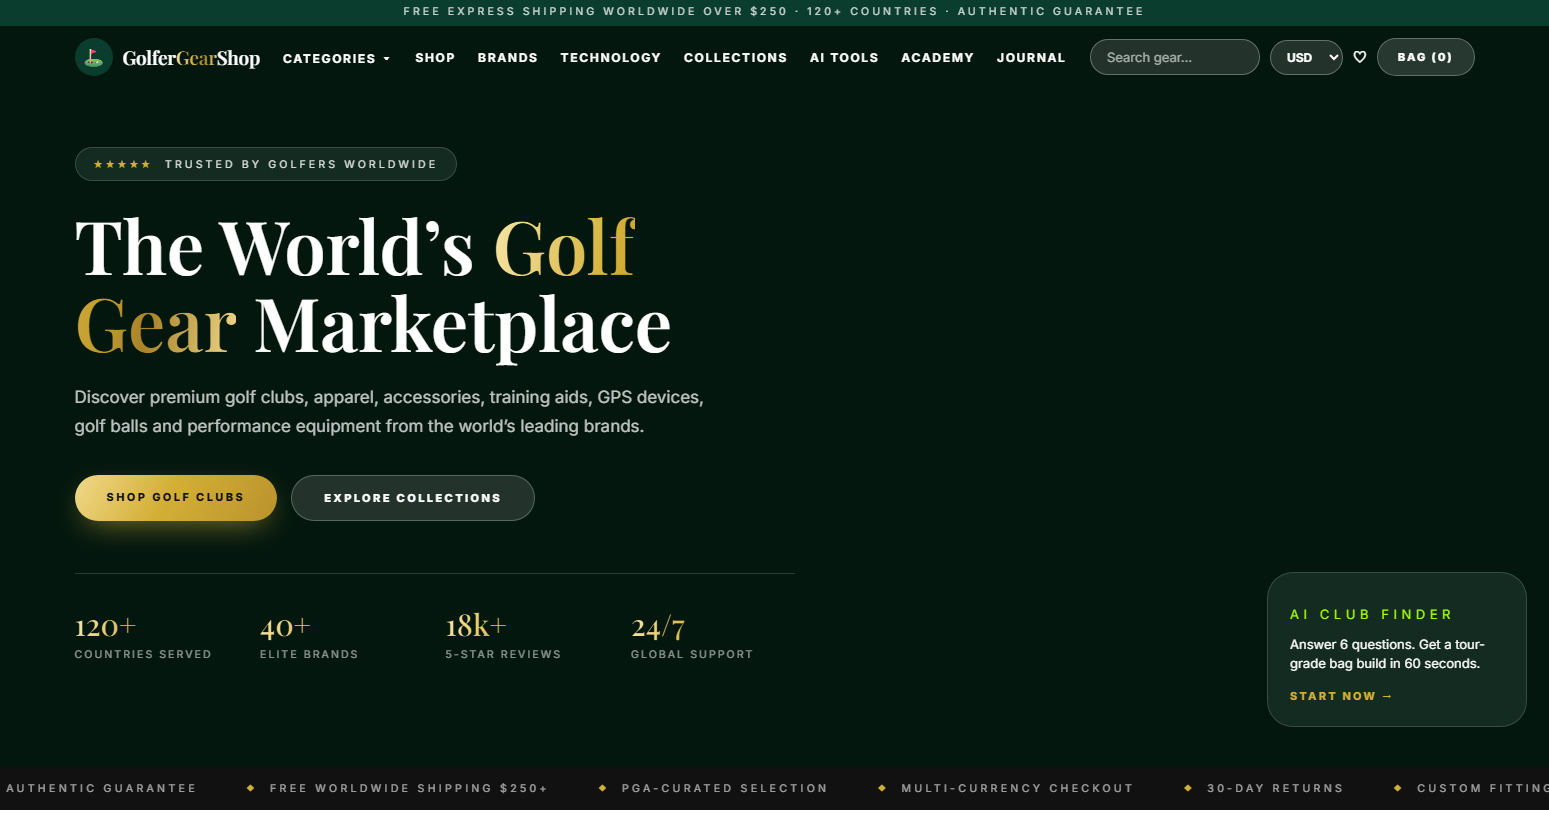Focus the Search gear input field
The height and width of the screenshot is (832, 1549).
[x=1174, y=57]
